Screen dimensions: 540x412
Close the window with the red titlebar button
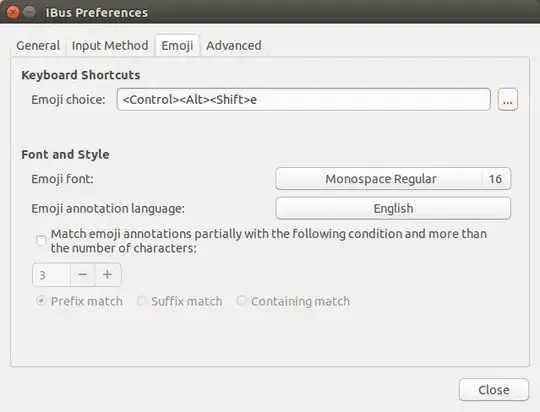(x=13, y=12)
